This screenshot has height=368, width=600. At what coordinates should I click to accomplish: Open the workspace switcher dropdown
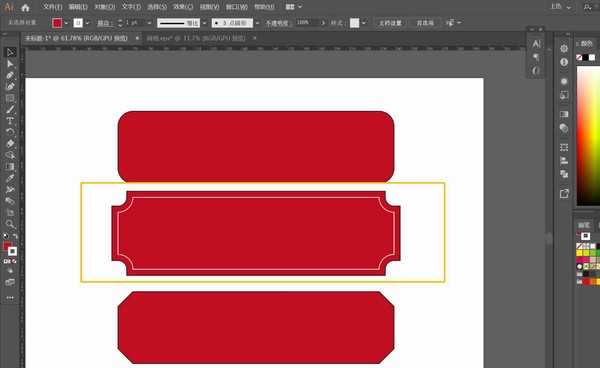coord(293,7)
